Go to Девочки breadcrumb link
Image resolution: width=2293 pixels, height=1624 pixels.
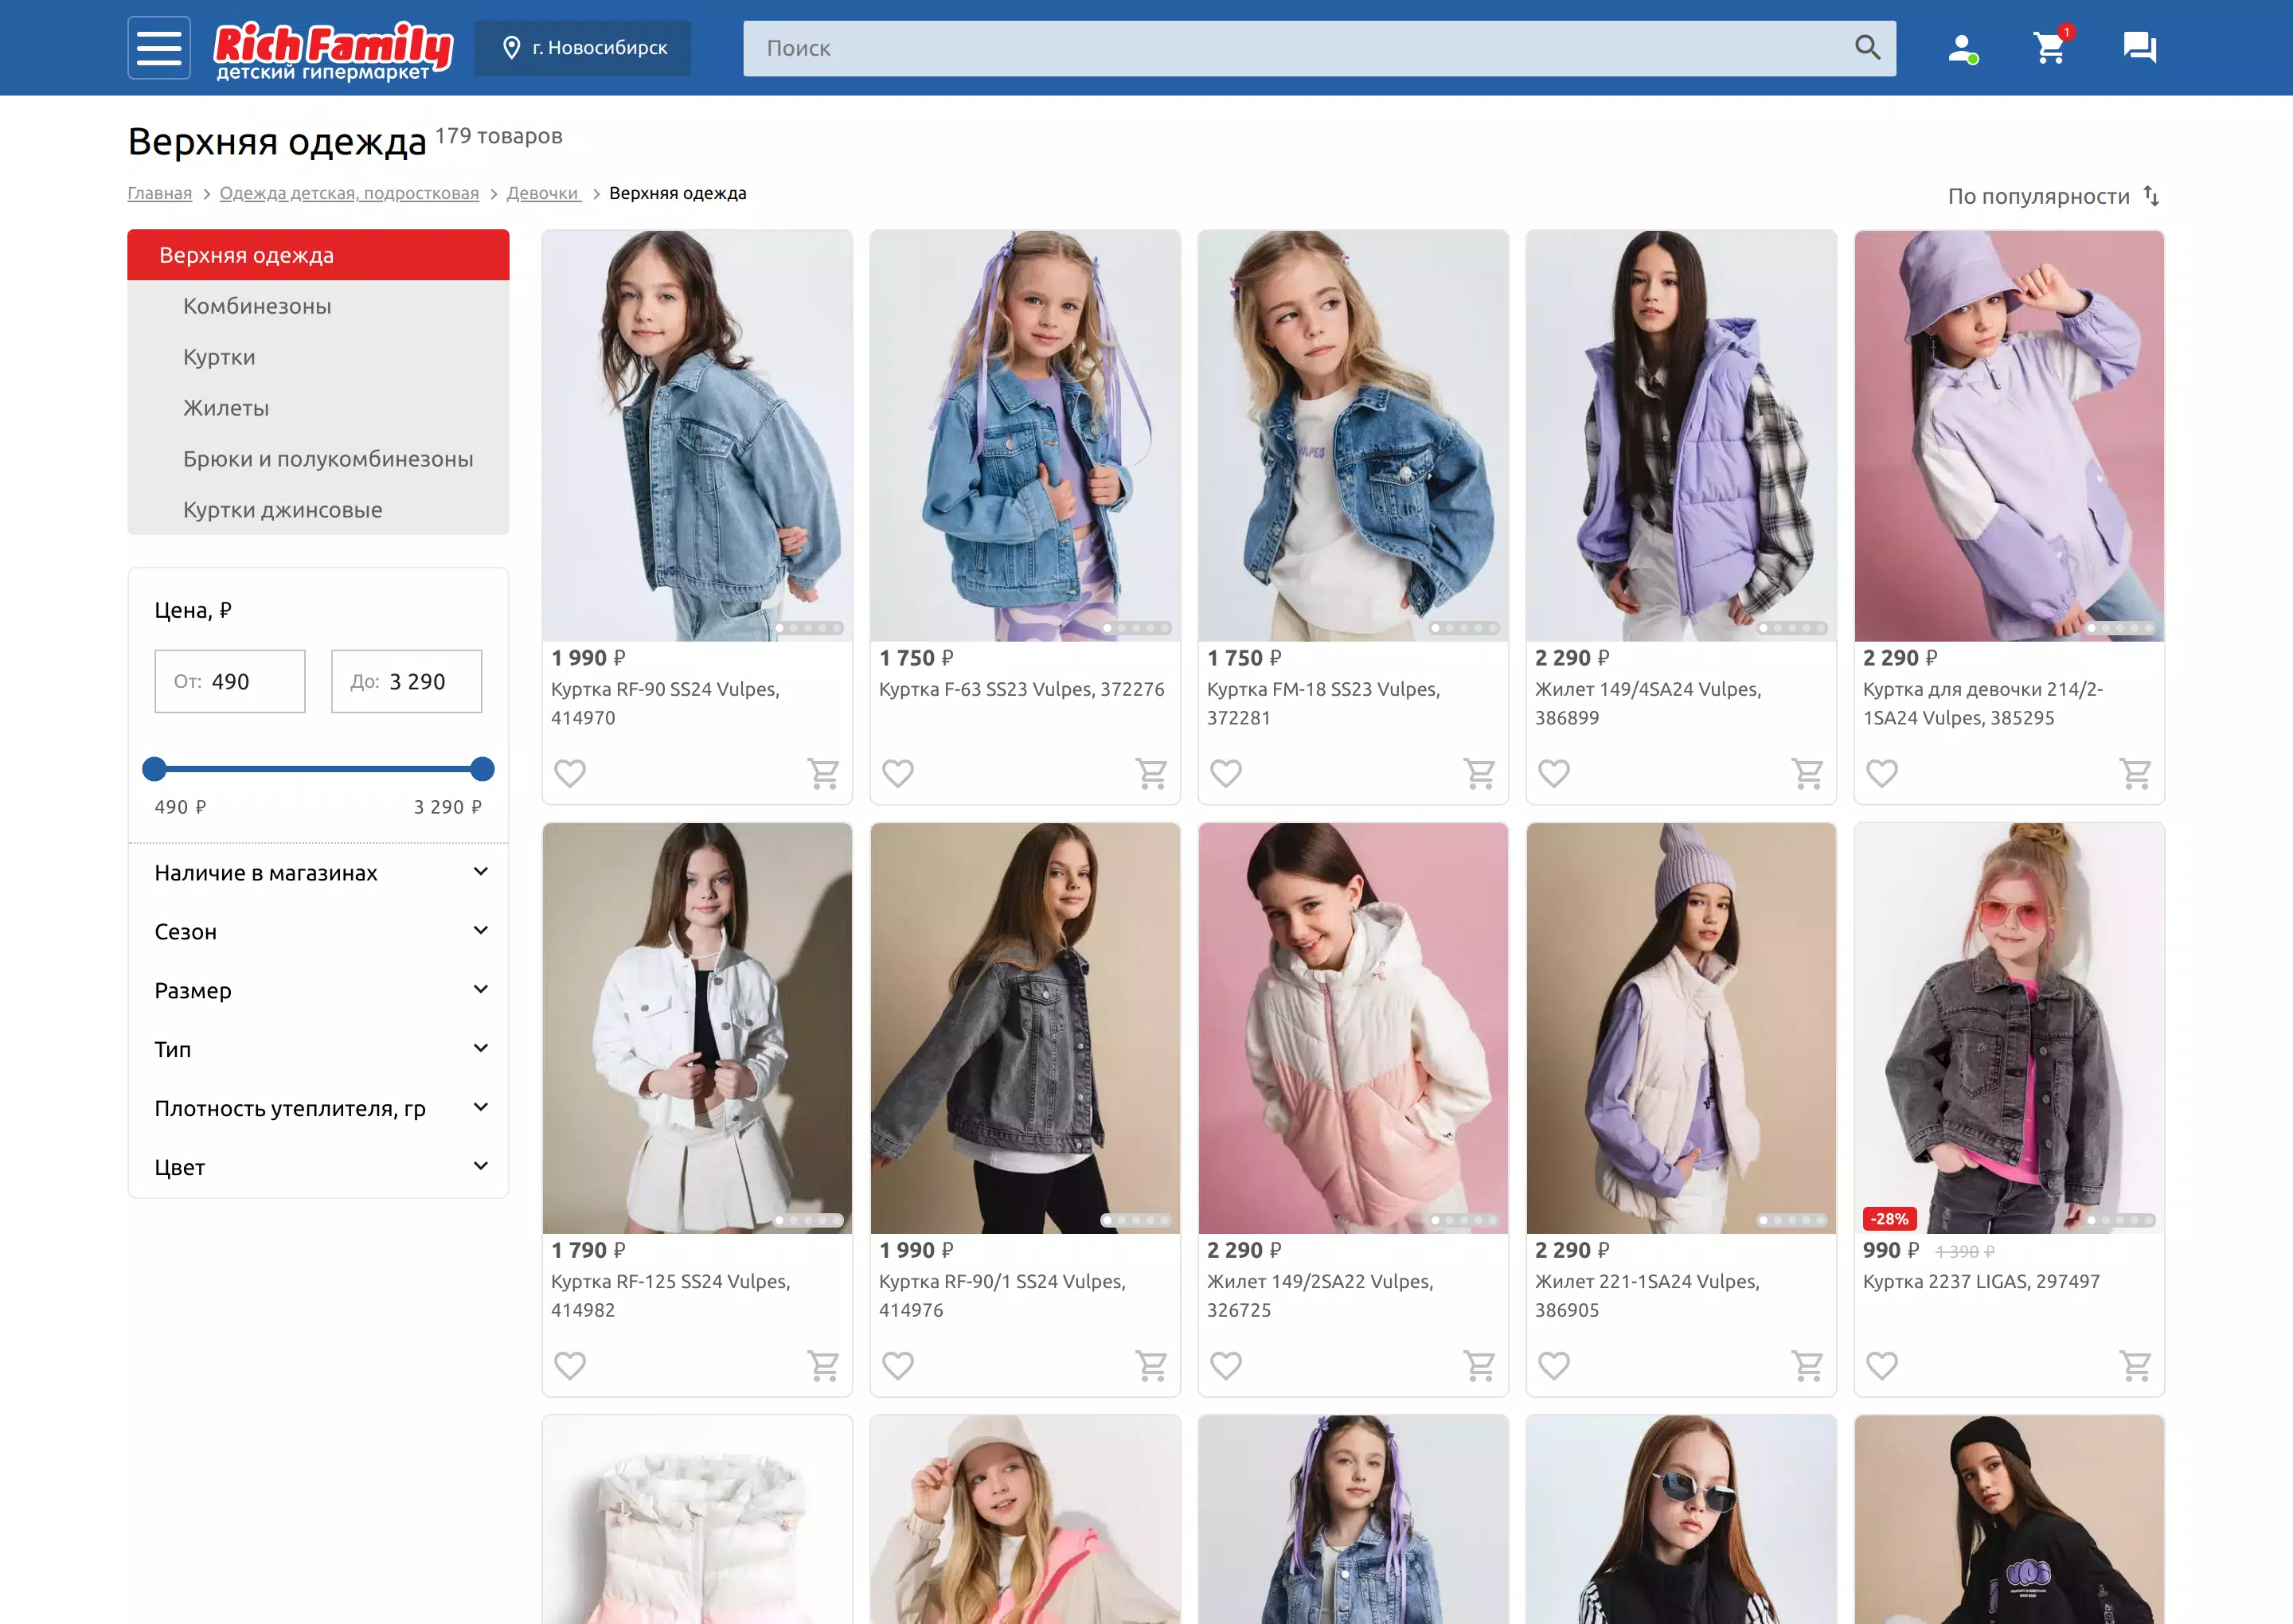point(543,193)
